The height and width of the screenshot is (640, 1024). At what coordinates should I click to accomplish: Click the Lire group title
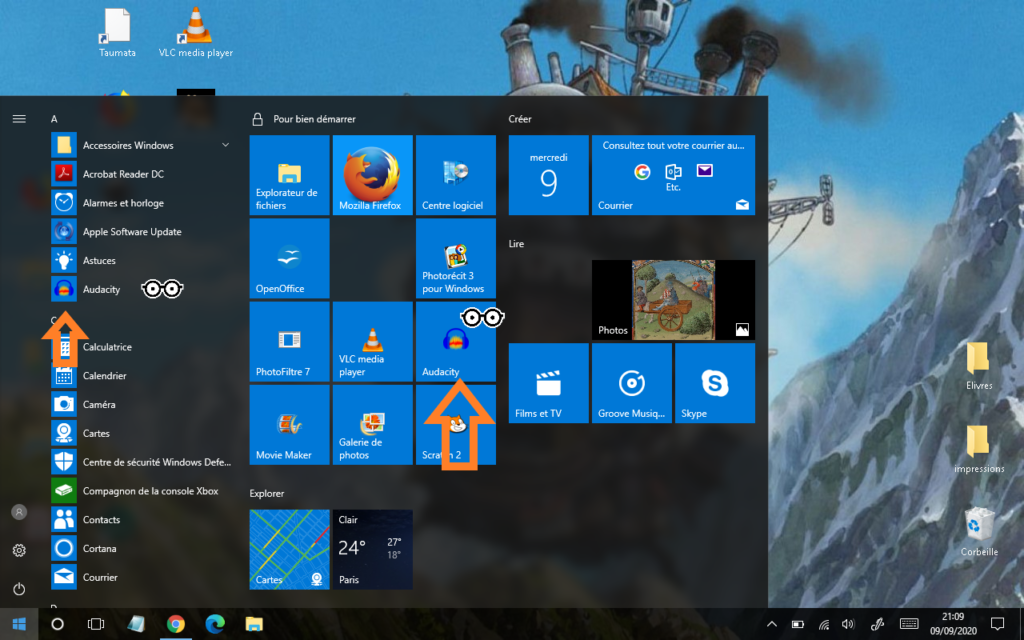coord(516,244)
